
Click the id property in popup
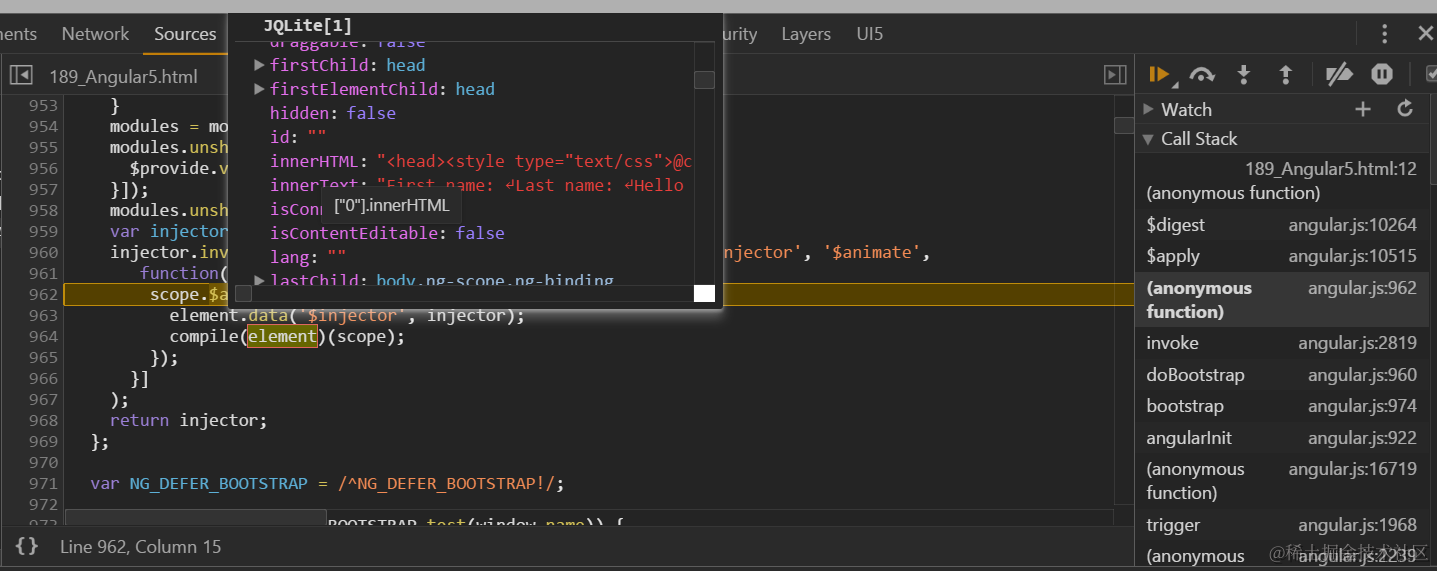[298, 137]
